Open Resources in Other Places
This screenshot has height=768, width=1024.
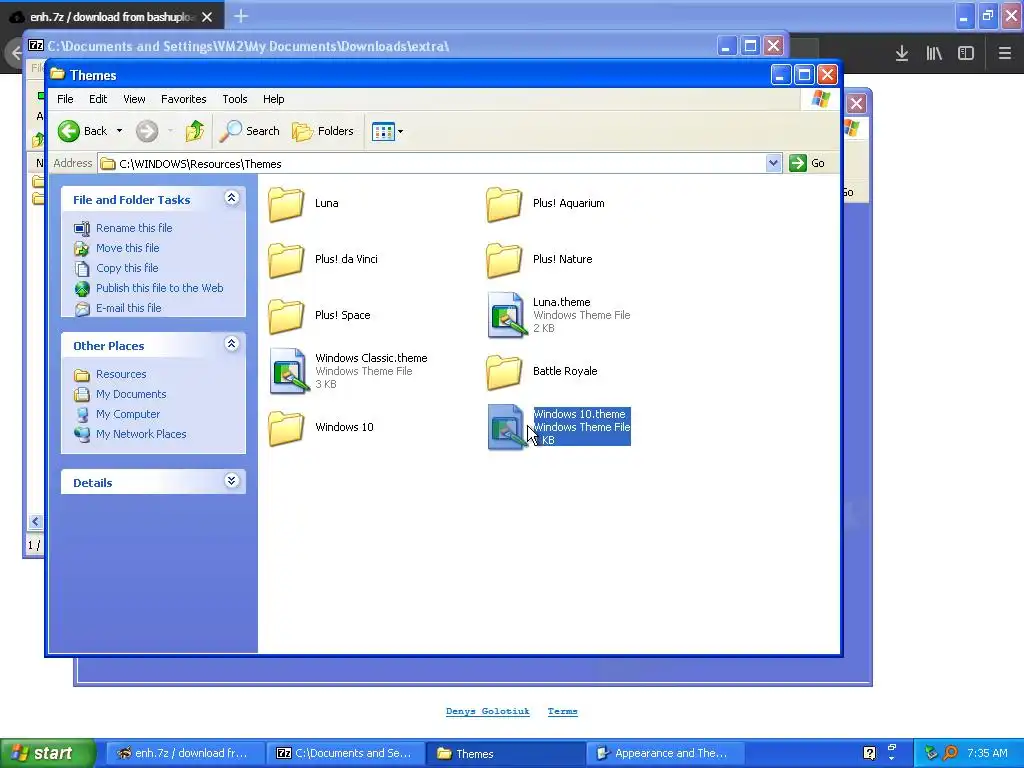[x=121, y=374]
